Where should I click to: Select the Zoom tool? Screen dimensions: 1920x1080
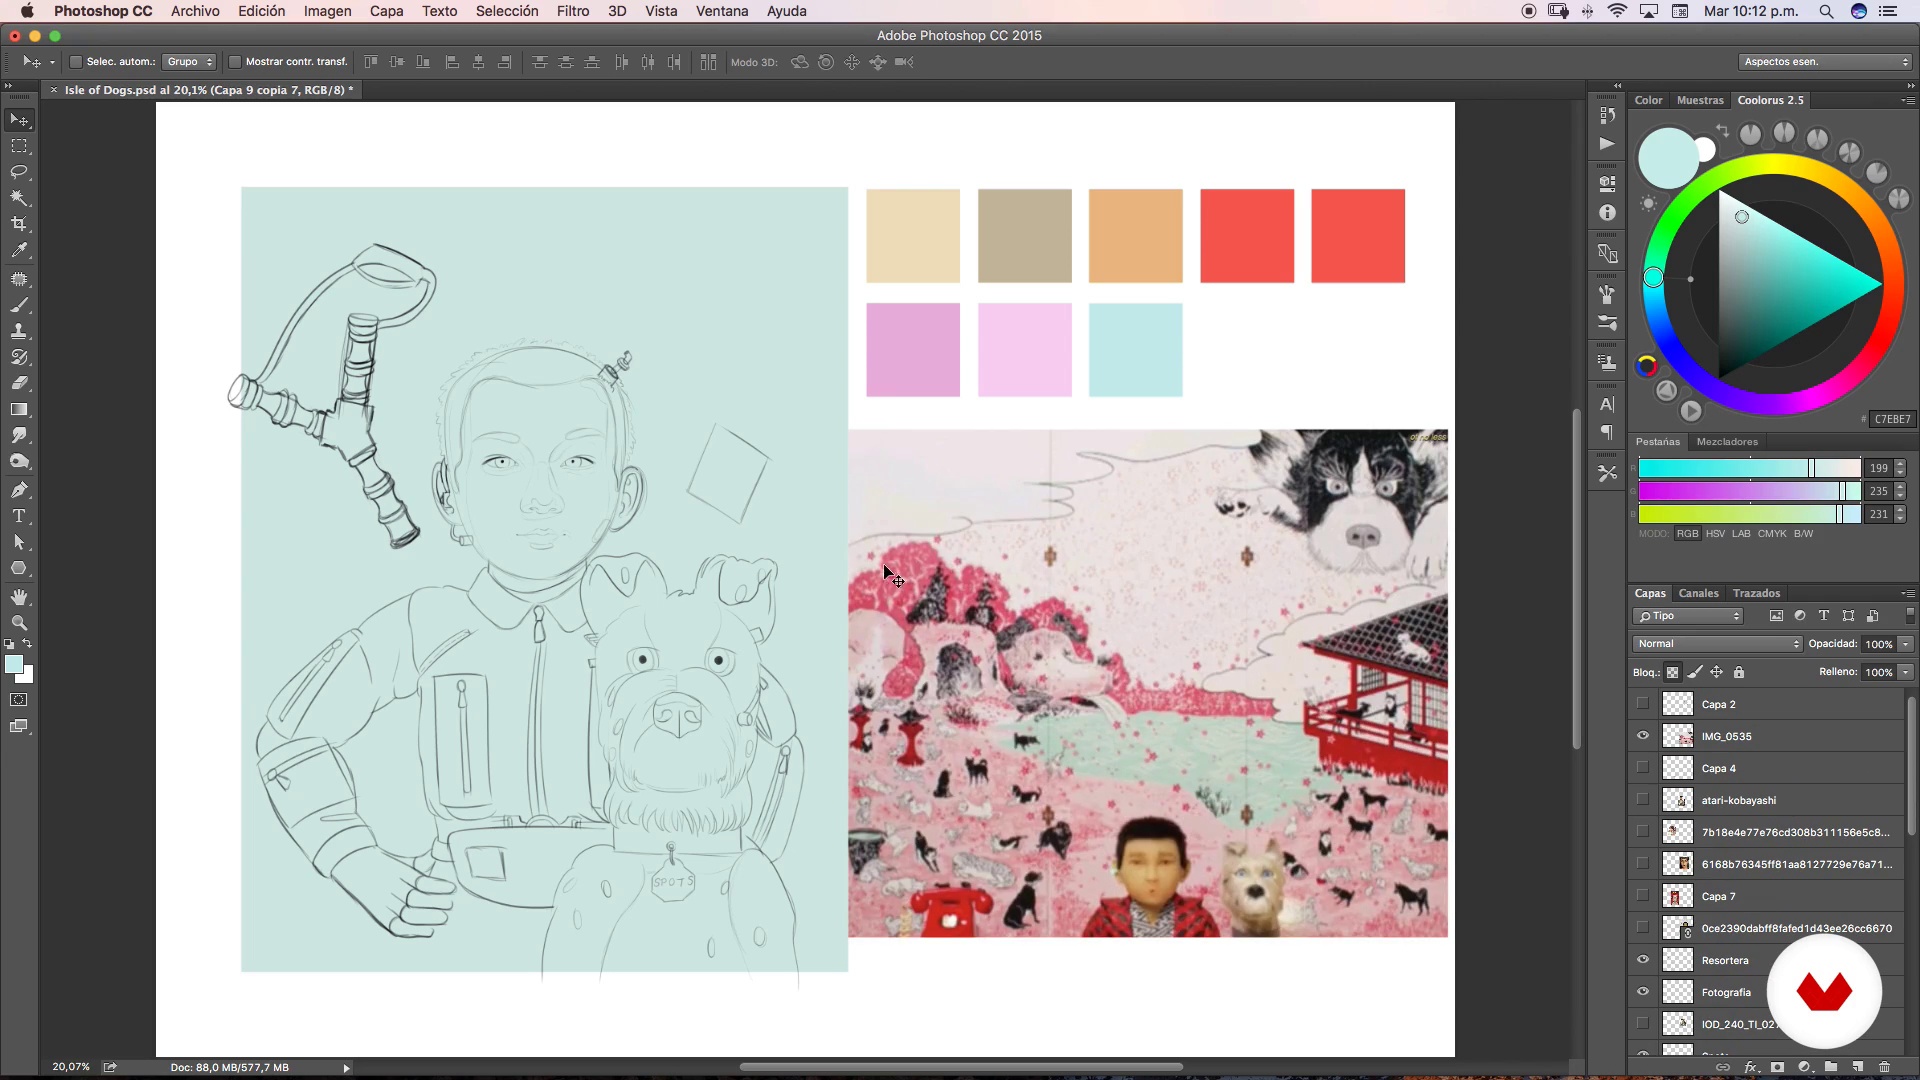tap(19, 623)
